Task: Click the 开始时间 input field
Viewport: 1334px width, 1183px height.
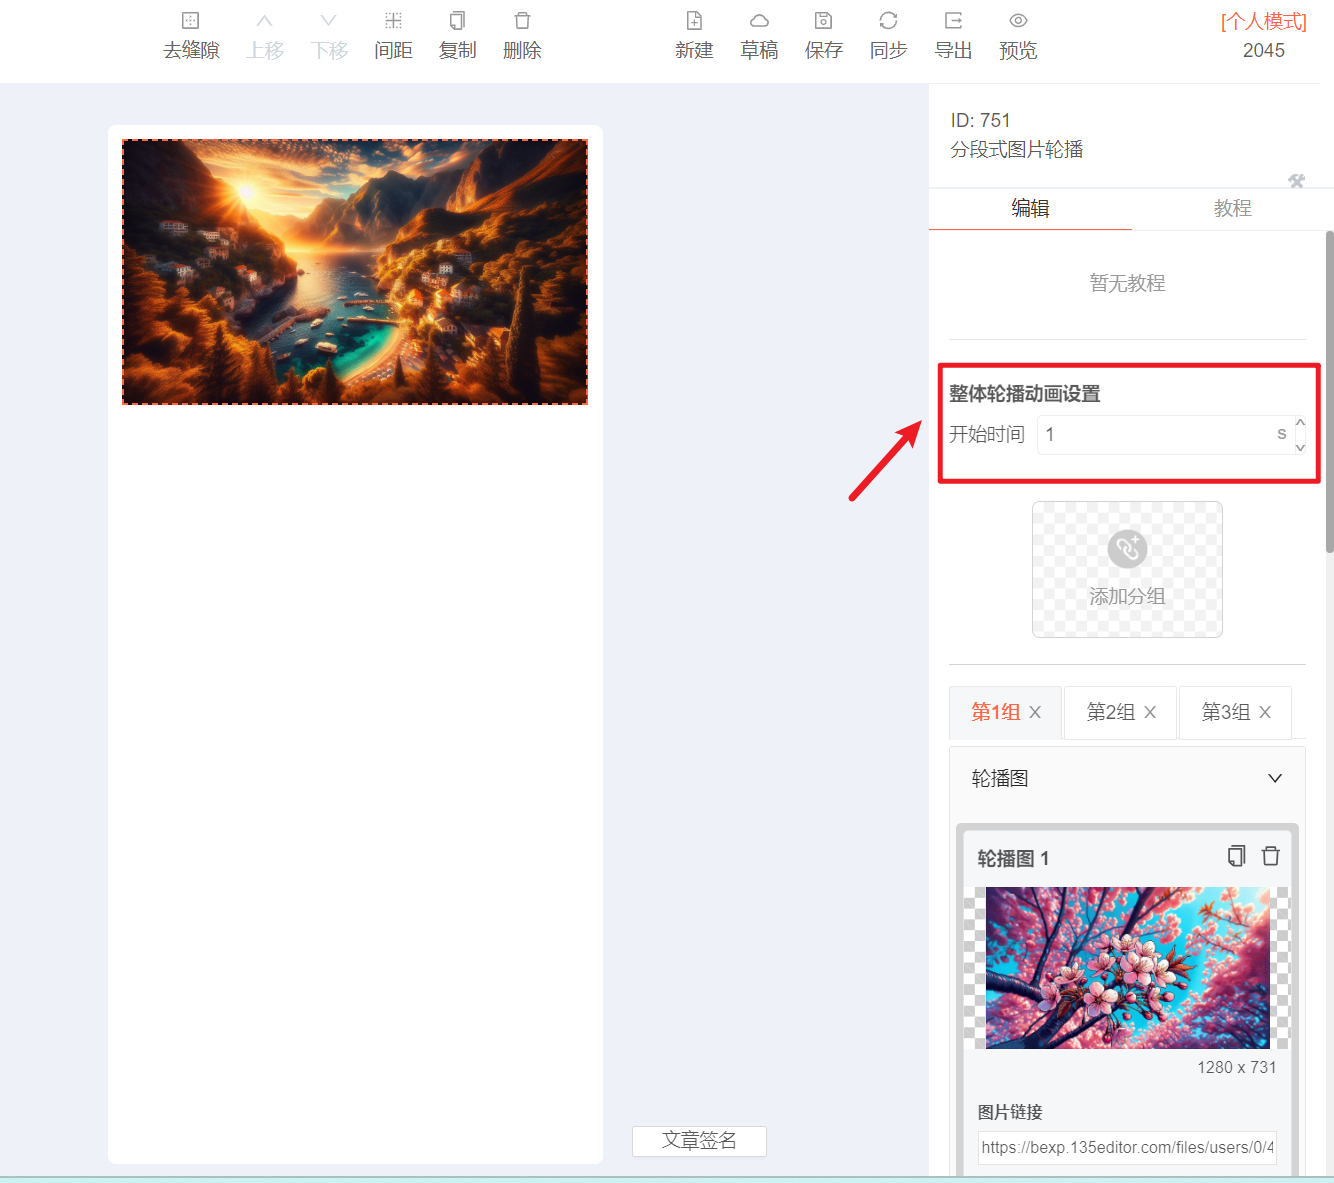Action: pos(1164,435)
